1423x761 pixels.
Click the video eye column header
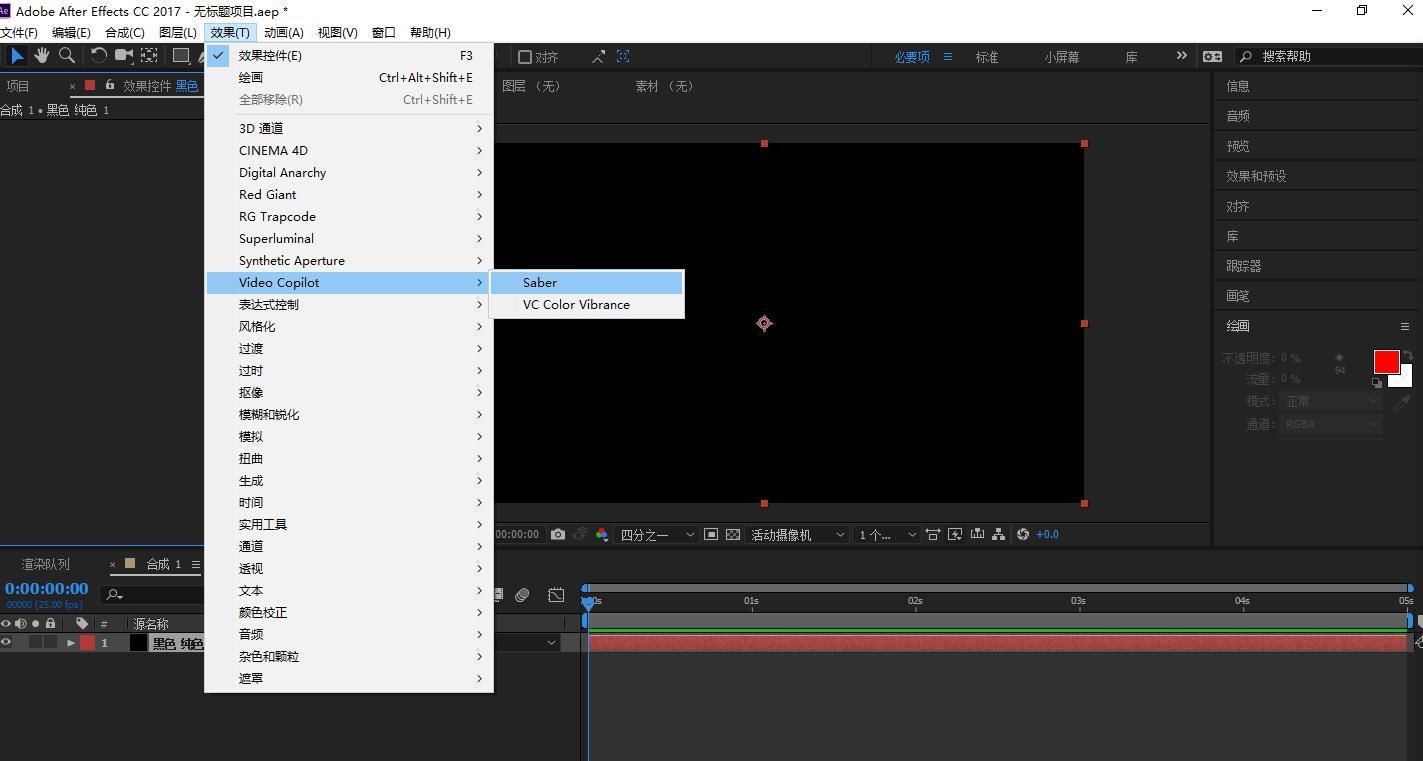coord(6,624)
